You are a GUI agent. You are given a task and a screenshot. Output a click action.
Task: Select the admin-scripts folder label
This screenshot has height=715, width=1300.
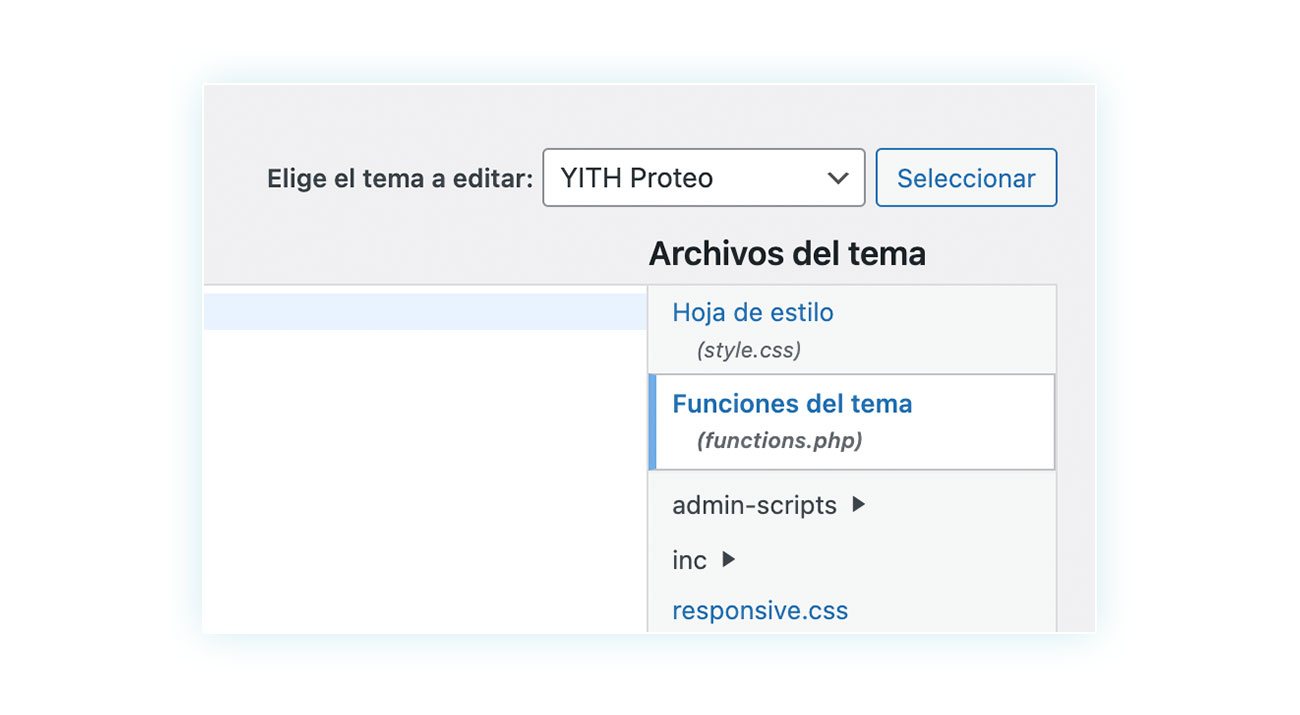(754, 506)
